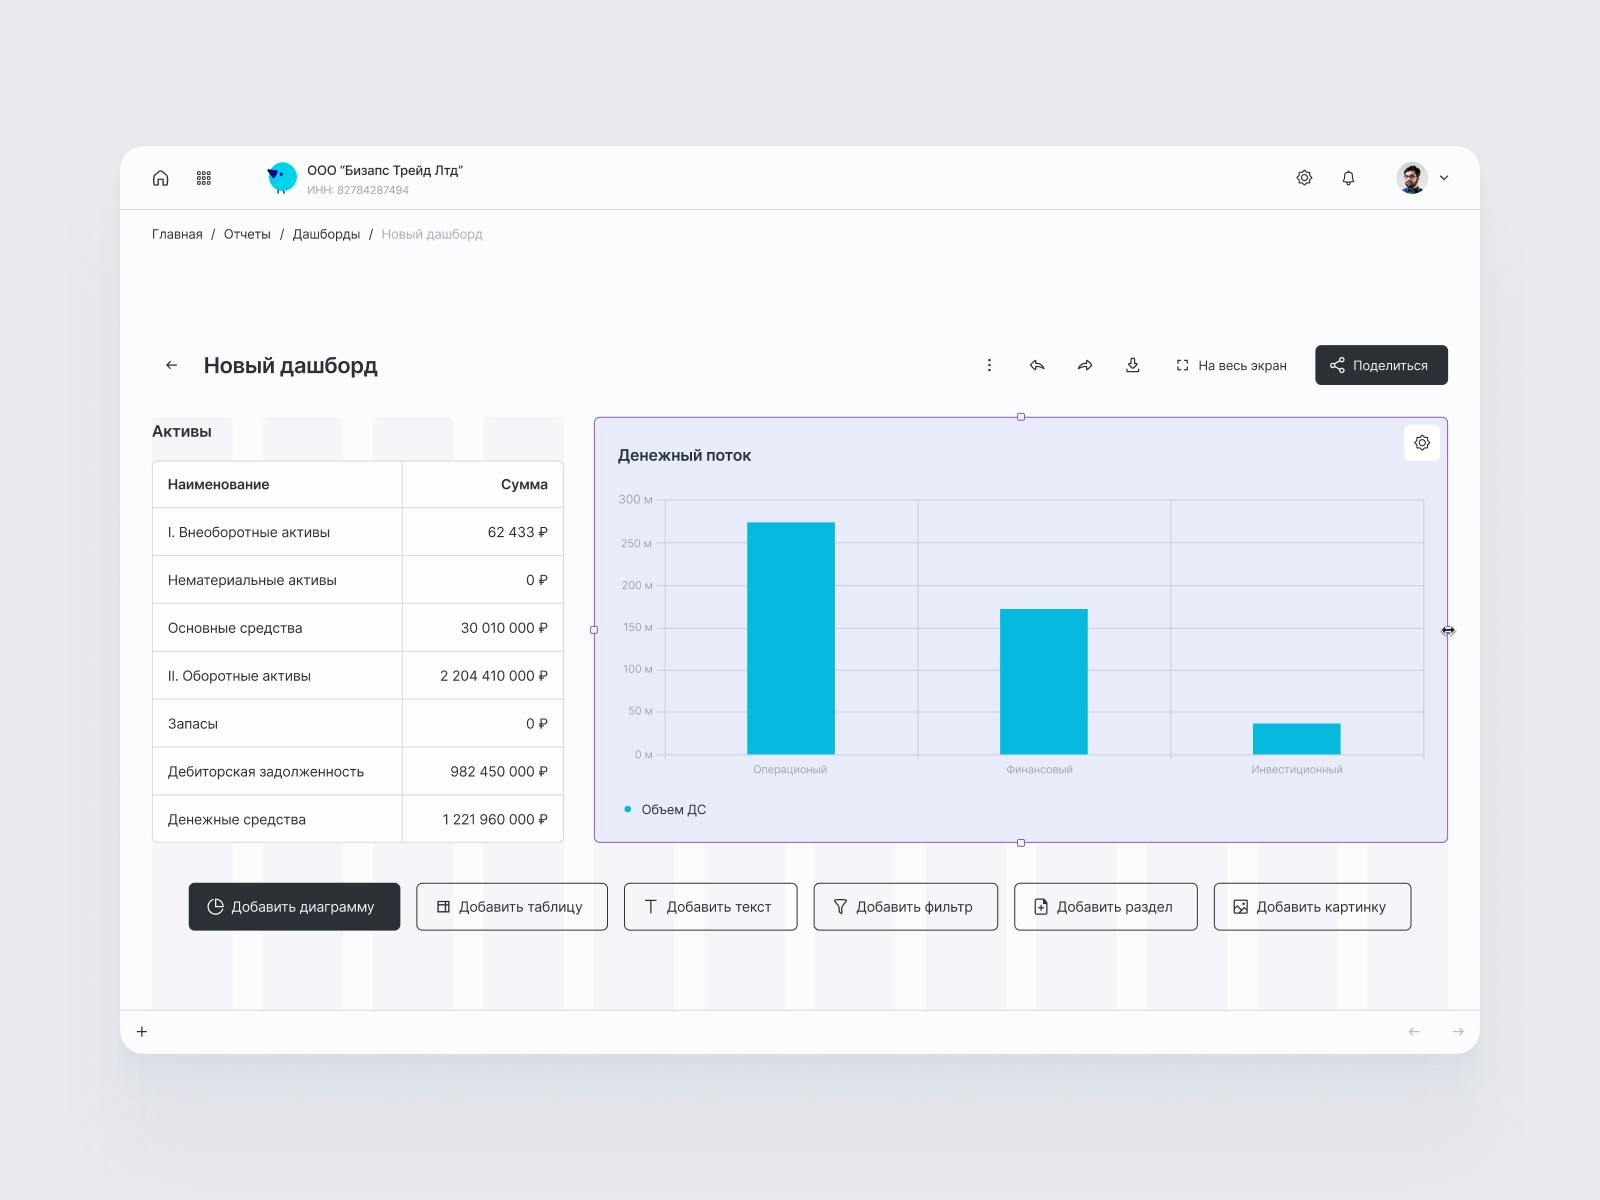The image size is (1600, 1200).
Task: Click the blue bird company logo
Action: tap(282, 178)
